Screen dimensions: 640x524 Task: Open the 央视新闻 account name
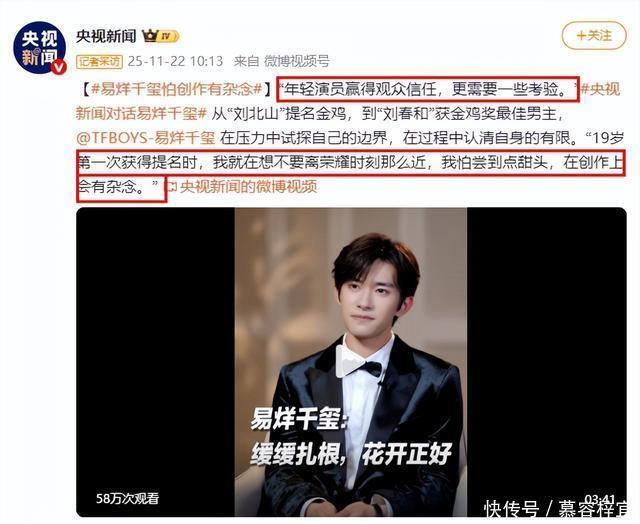[x=106, y=36]
